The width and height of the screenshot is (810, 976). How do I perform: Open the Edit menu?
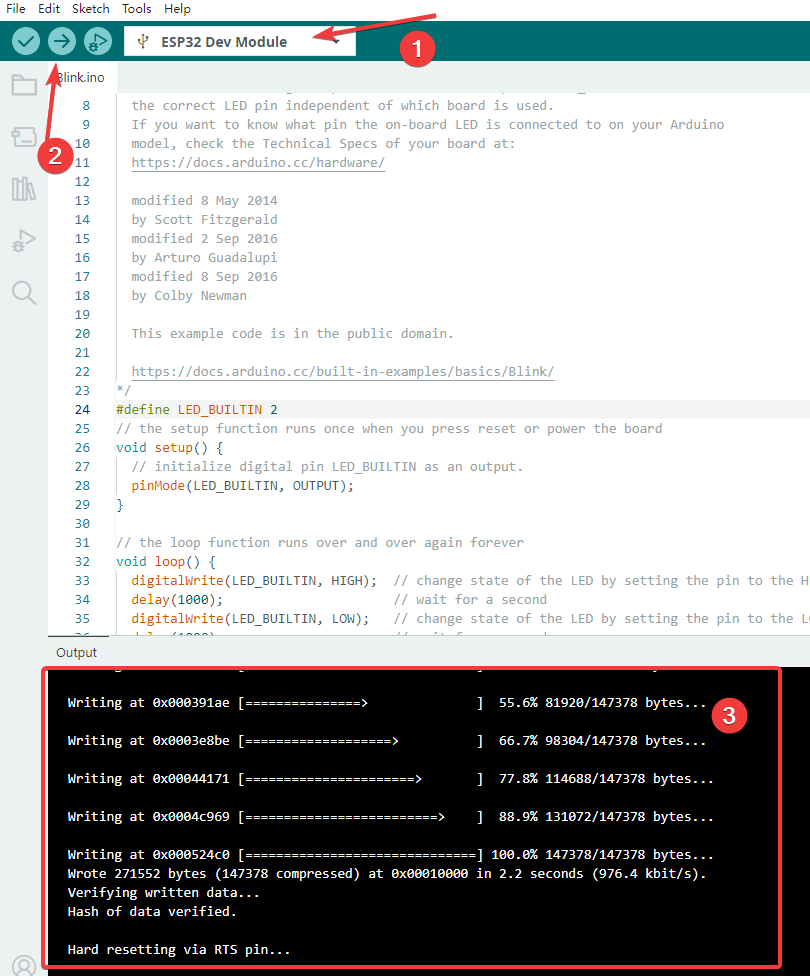click(x=49, y=9)
